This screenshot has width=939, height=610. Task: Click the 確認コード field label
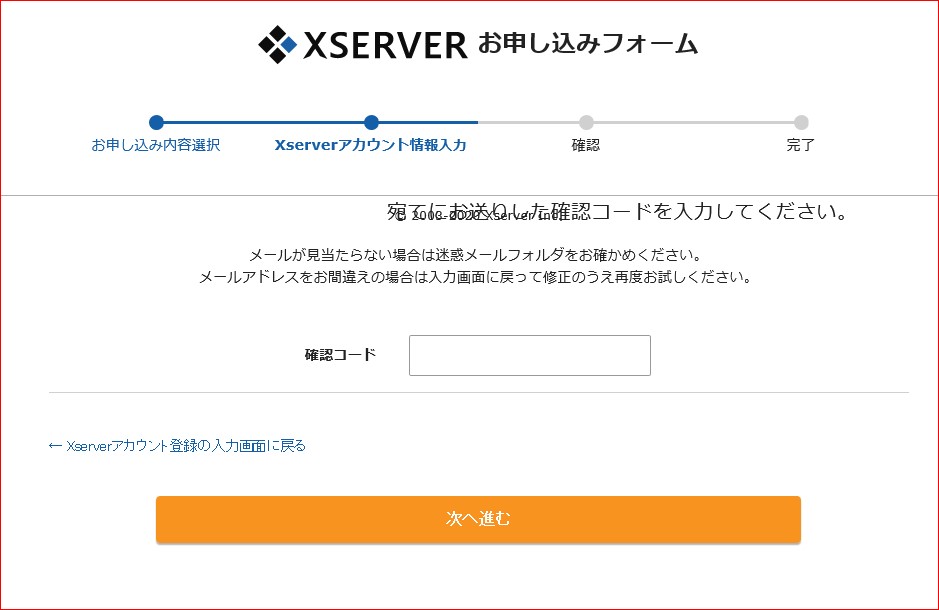pyautogui.click(x=340, y=355)
